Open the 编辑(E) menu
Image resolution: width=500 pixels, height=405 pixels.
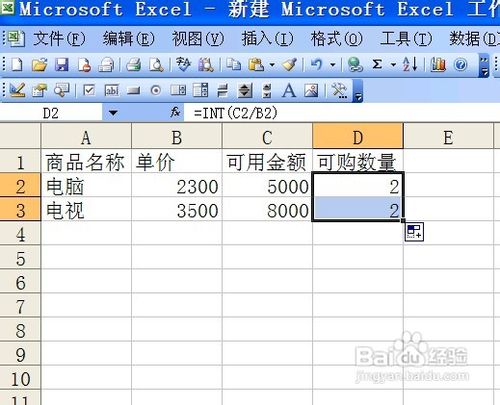129,39
